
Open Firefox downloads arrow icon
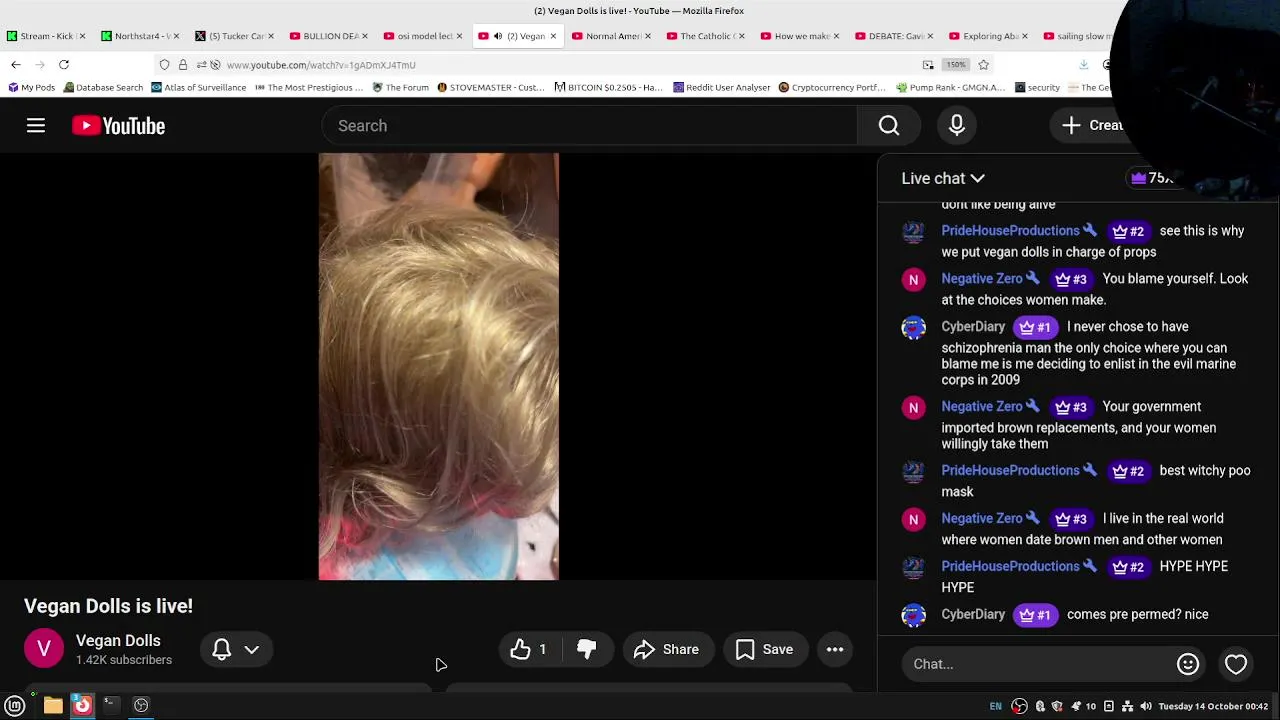click(1083, 64)
